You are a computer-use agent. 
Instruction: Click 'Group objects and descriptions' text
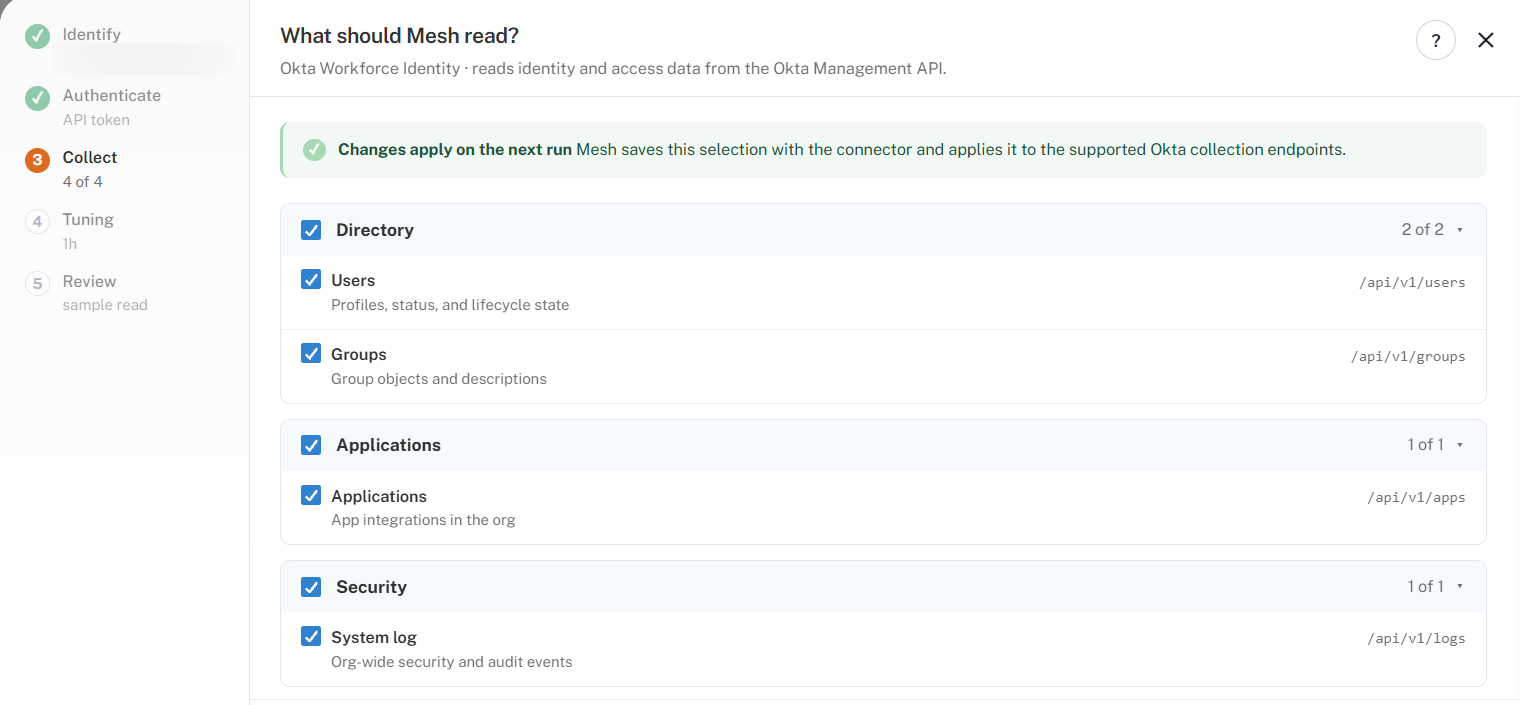tap(439, 379)
